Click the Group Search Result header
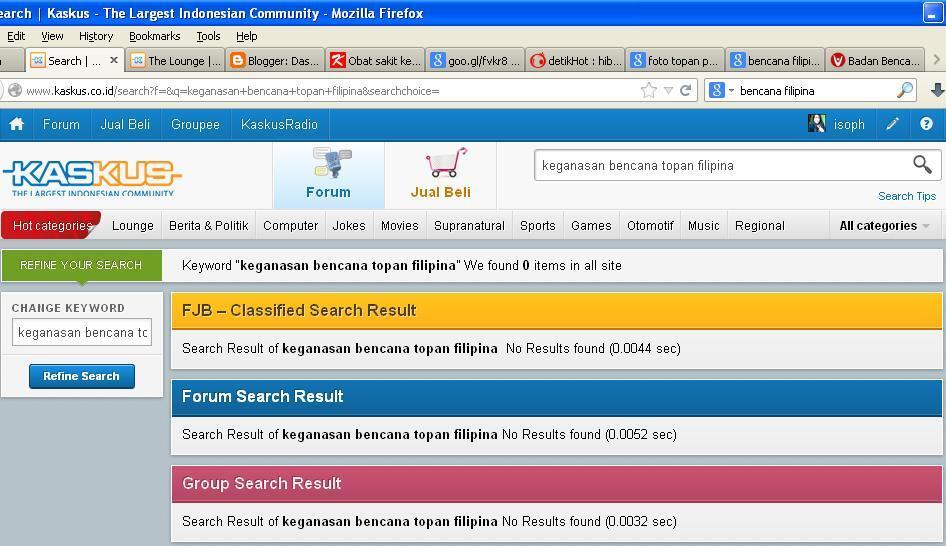 tap(556, 483)
